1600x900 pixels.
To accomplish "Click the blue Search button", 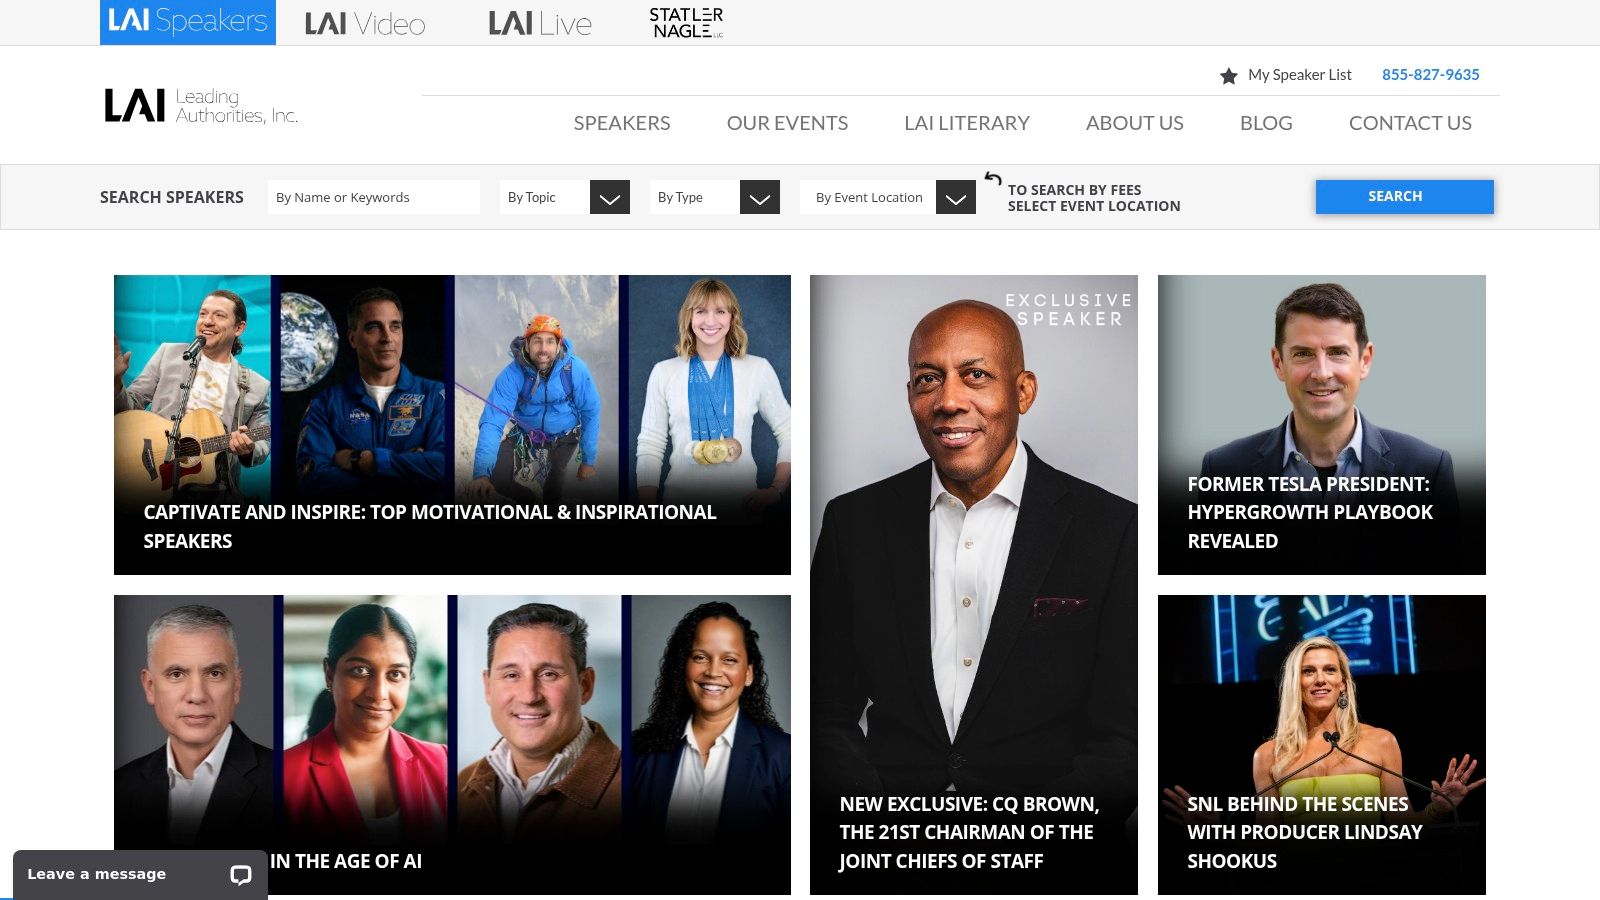I will coord(1404,197).
